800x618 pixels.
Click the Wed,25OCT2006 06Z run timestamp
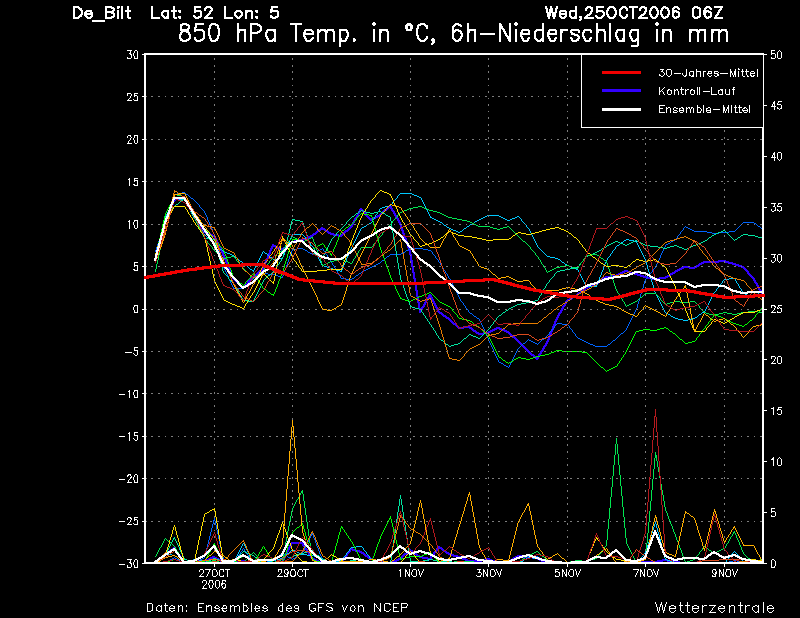click(x=634, y=12)
